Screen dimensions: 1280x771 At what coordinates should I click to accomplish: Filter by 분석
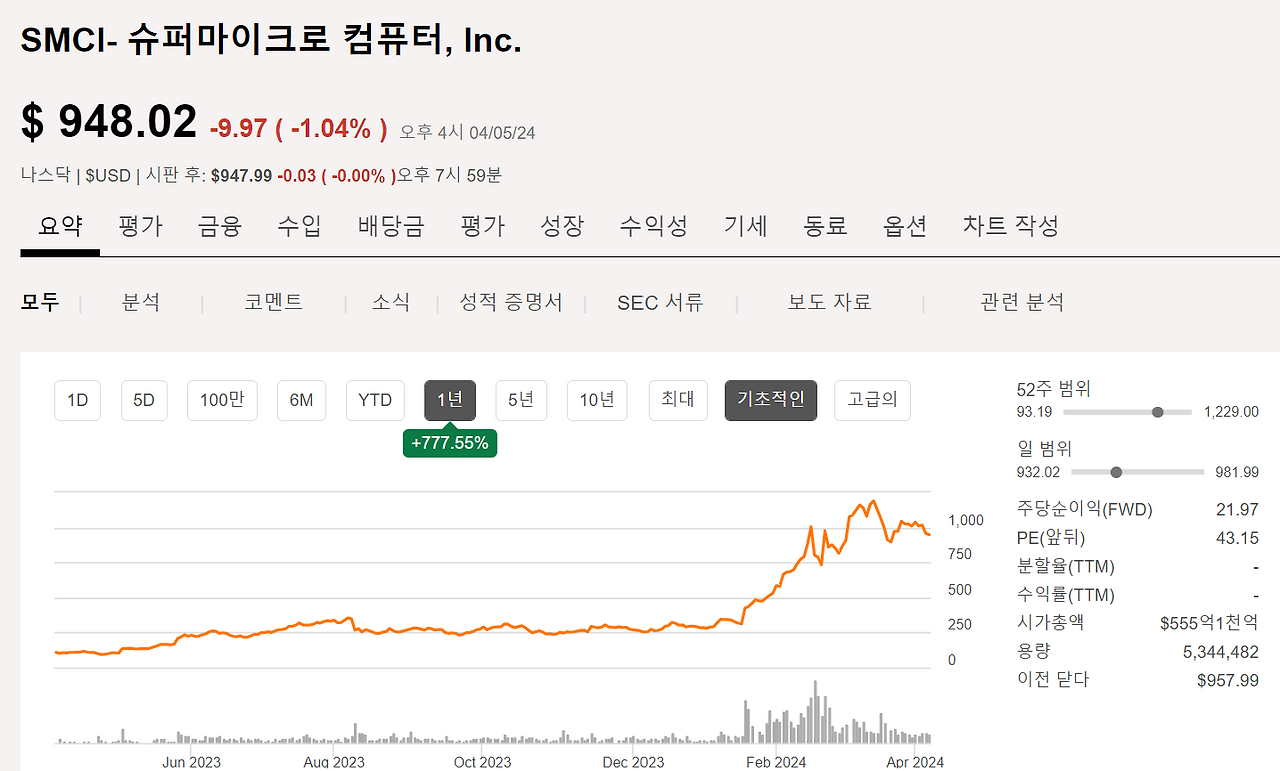[141, 302]
